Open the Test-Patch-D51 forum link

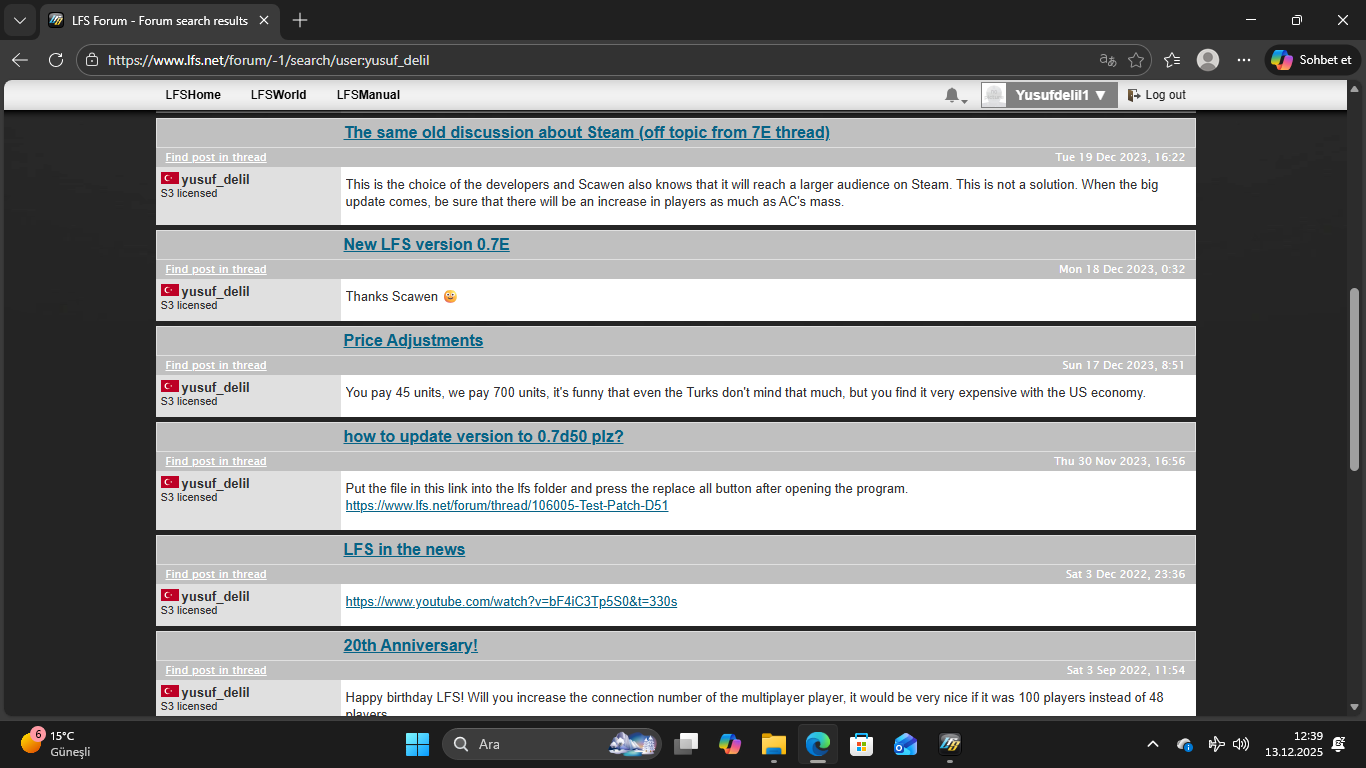pyautogui.click(x=507, y=505)
